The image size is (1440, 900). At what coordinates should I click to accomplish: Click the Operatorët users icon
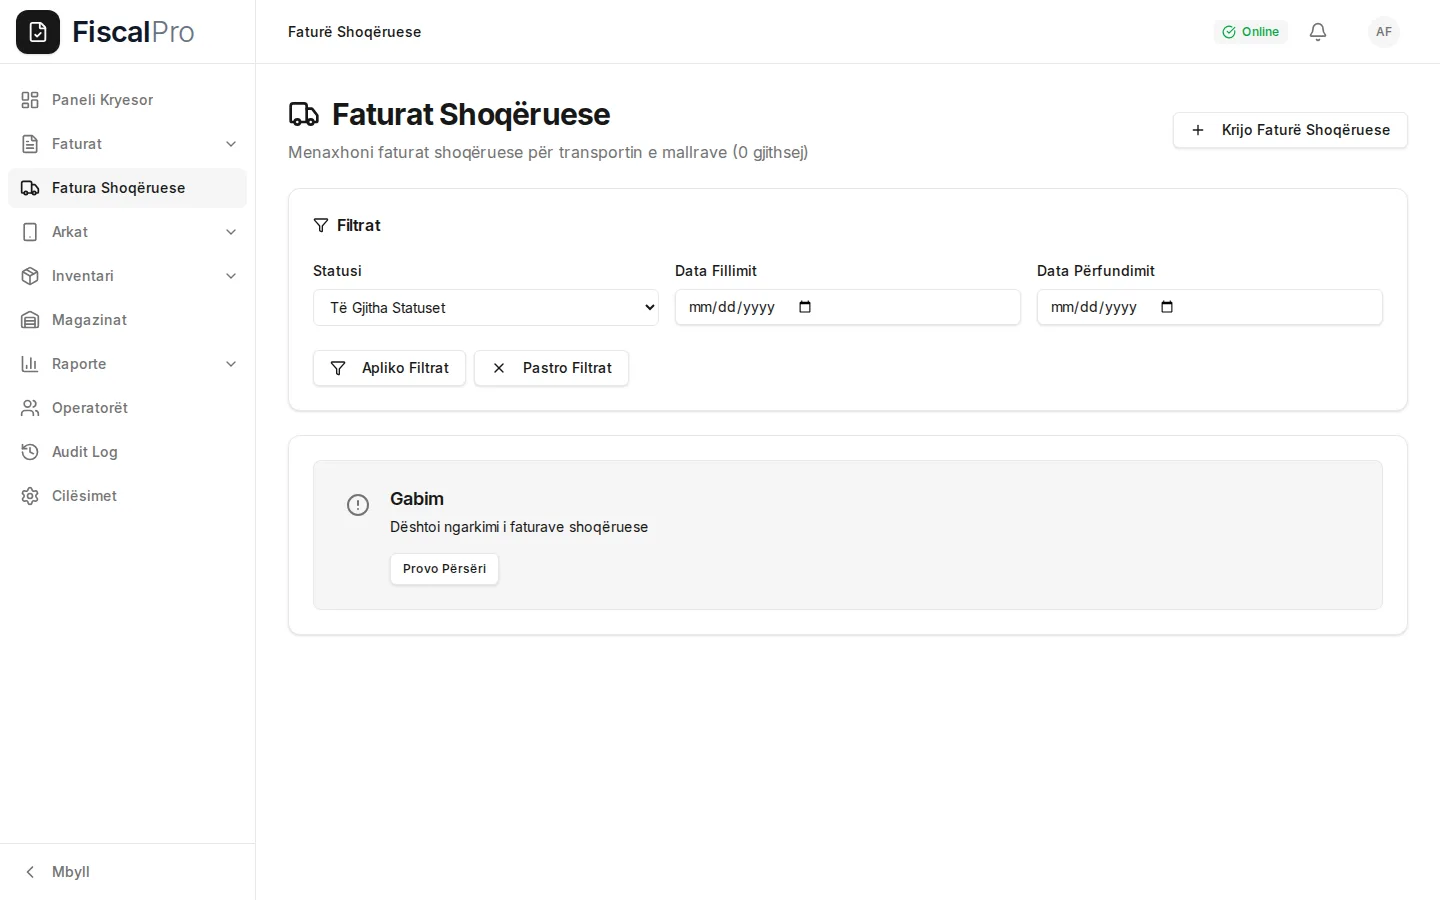(x=30, y=408)
